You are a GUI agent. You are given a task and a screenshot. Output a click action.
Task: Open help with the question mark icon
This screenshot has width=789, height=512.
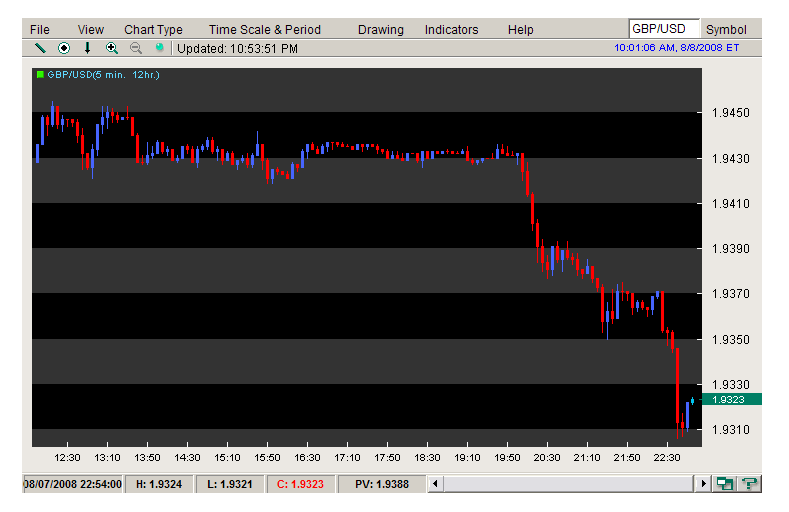point(748,484)
